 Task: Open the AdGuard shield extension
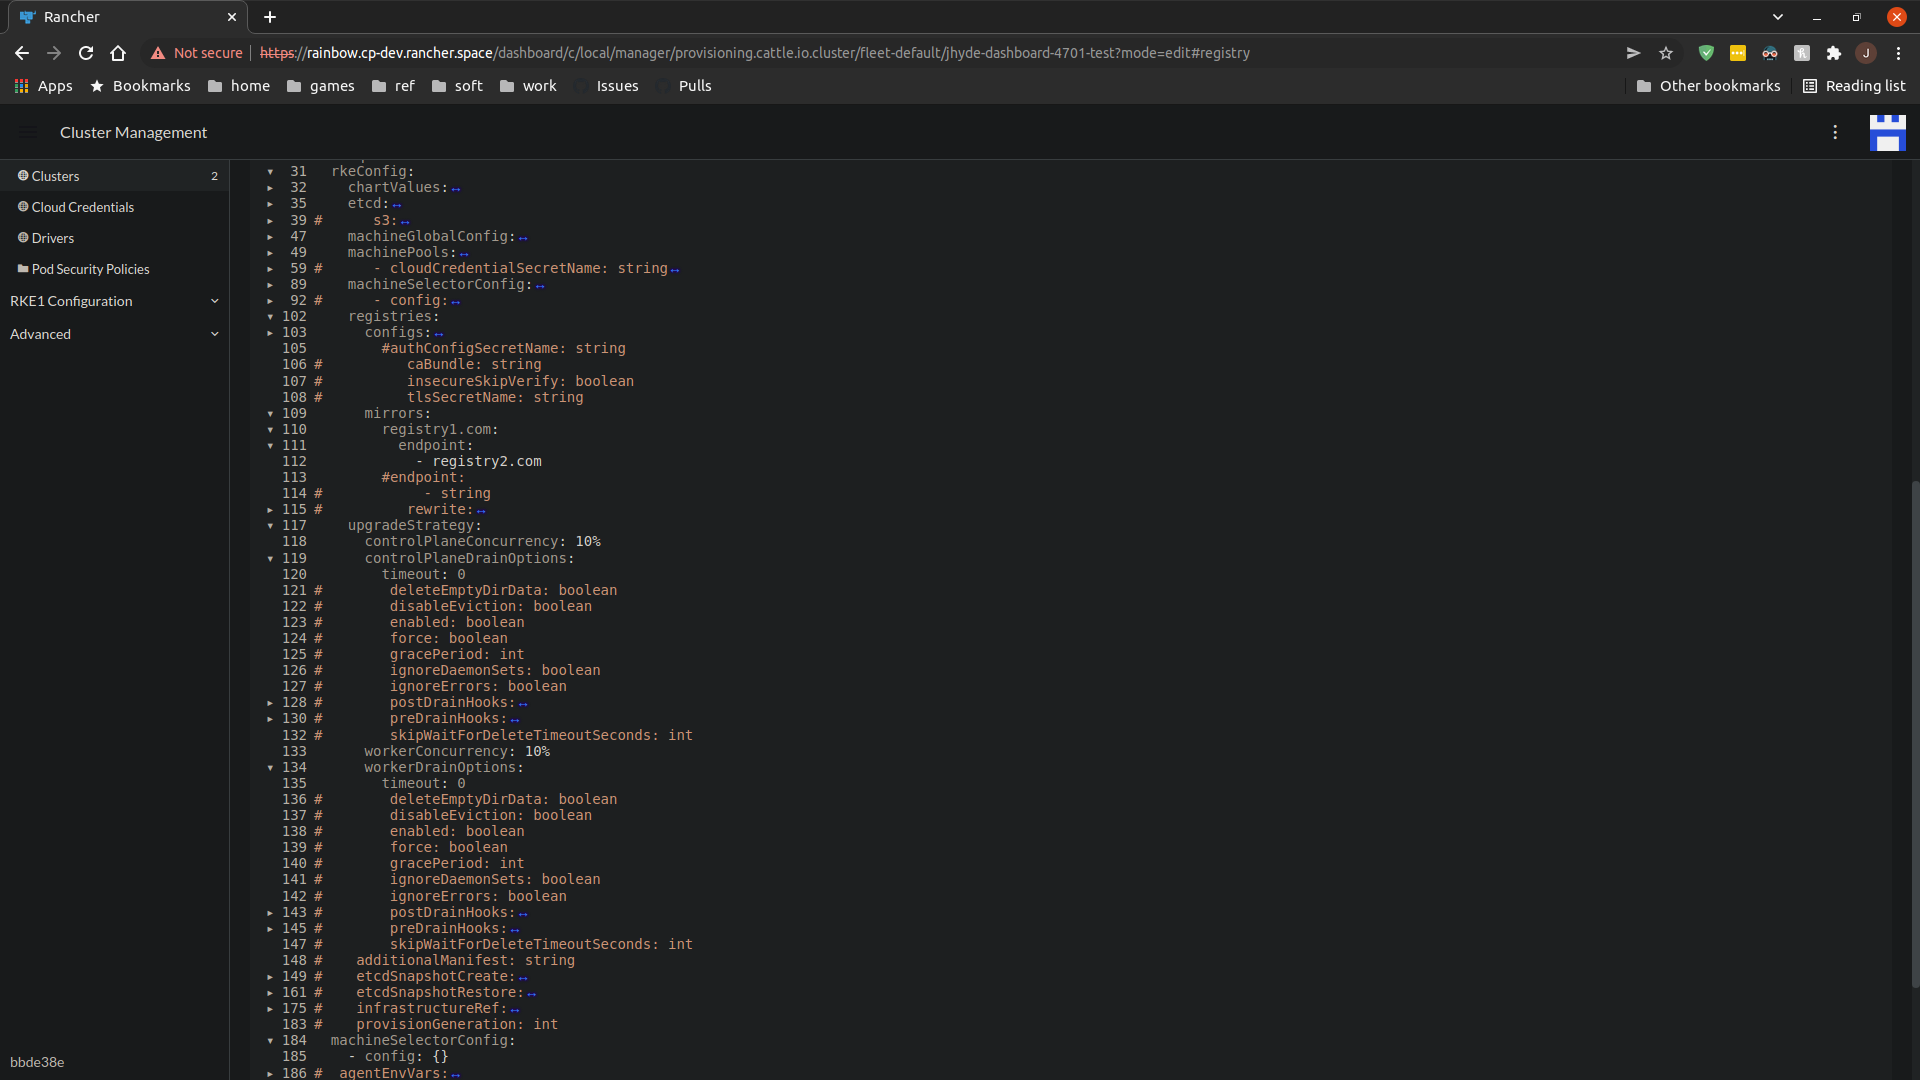(1706, 53)
